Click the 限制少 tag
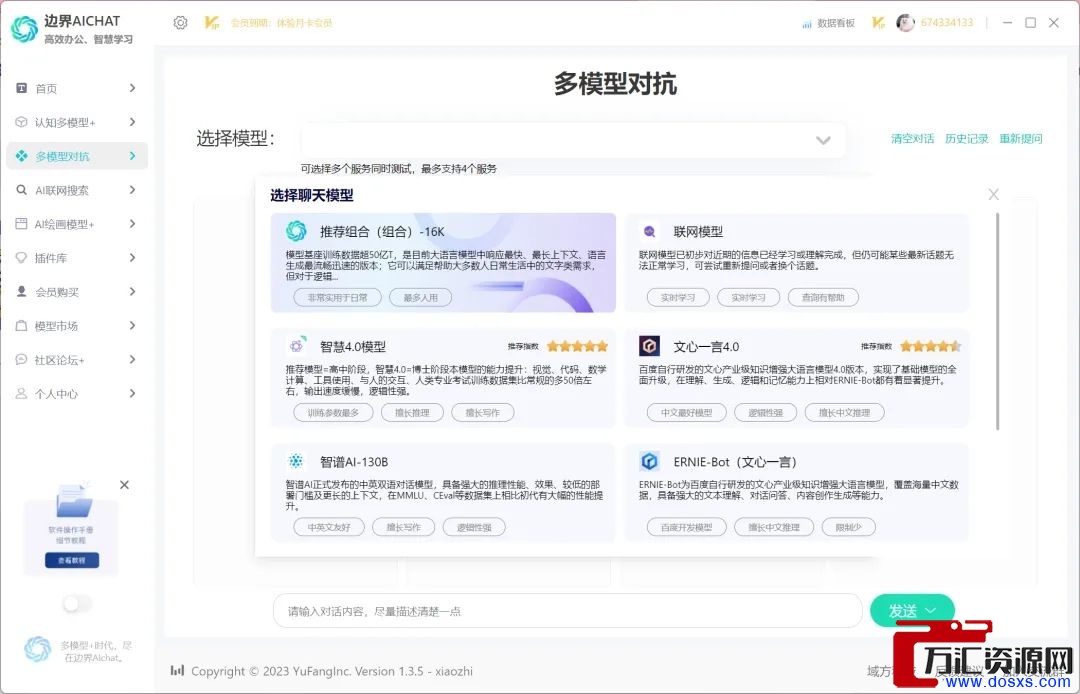 click(849, 527)
